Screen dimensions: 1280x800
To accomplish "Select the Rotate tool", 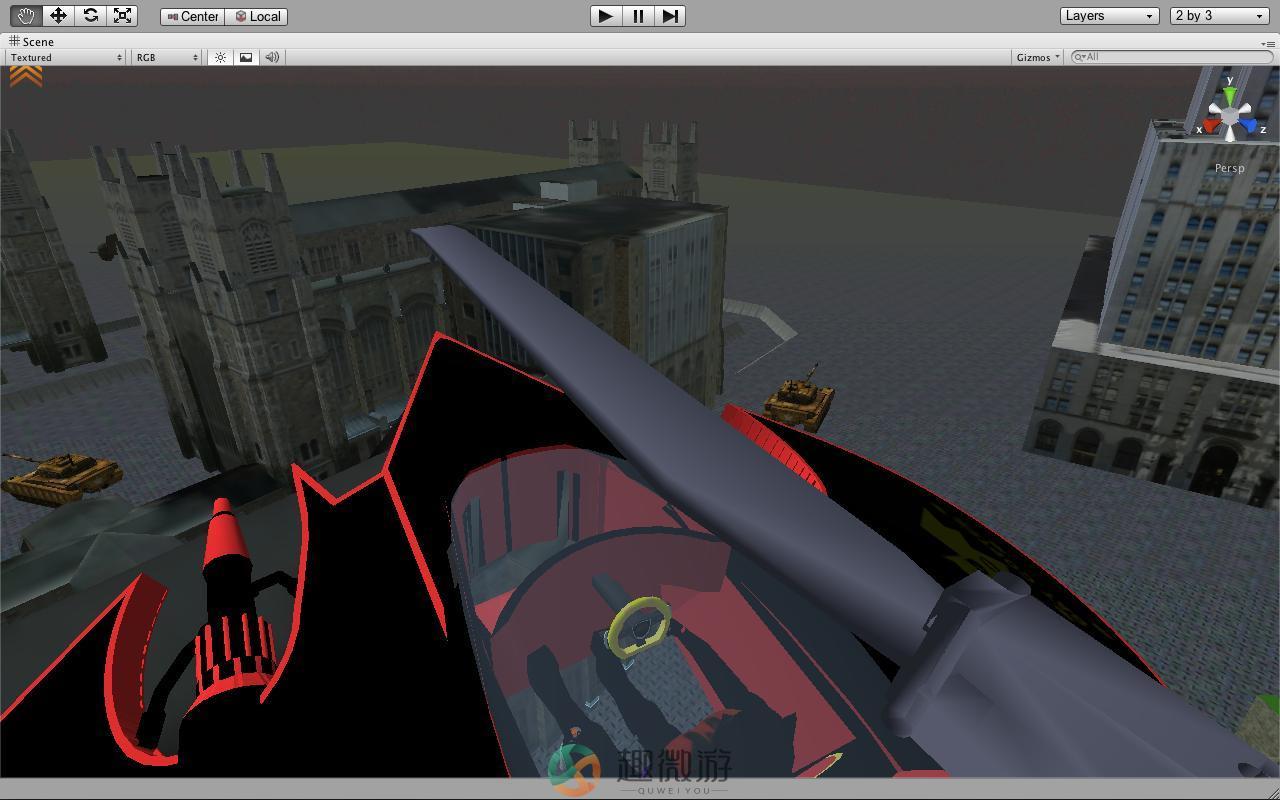I will tap(90, 16).
